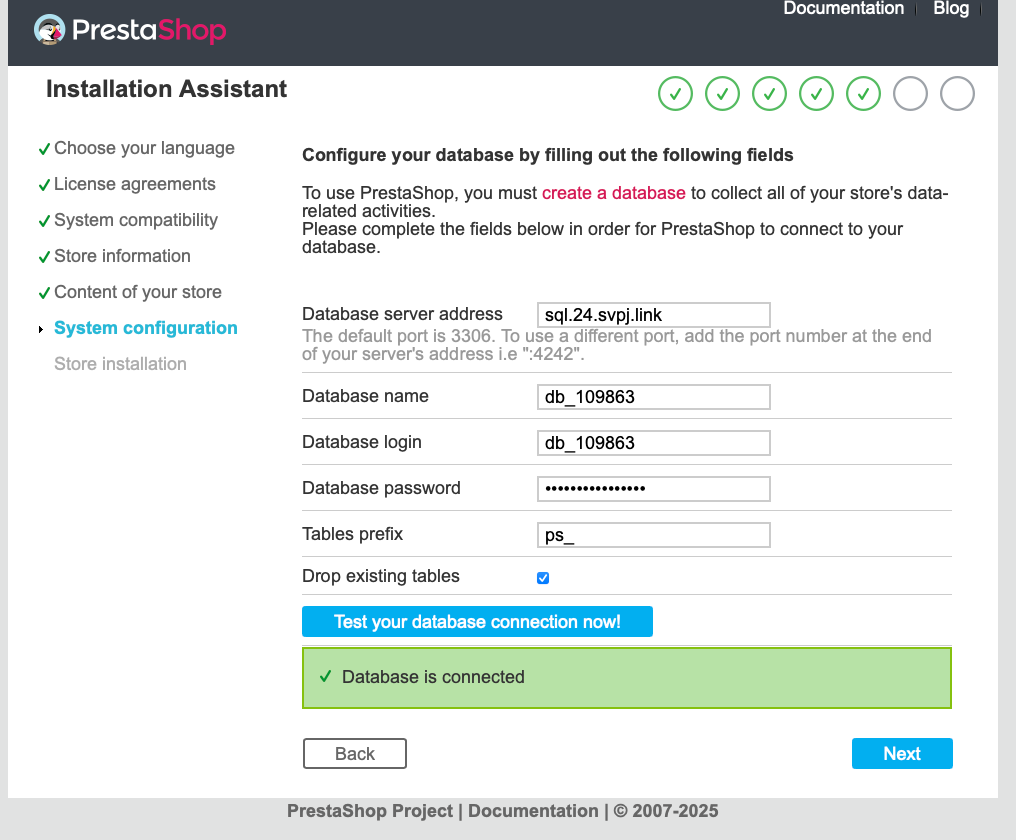The width and height of the screenshot is (1016, 840).
Task: Click the third completed step circle
Action: (x=769, y=94)
